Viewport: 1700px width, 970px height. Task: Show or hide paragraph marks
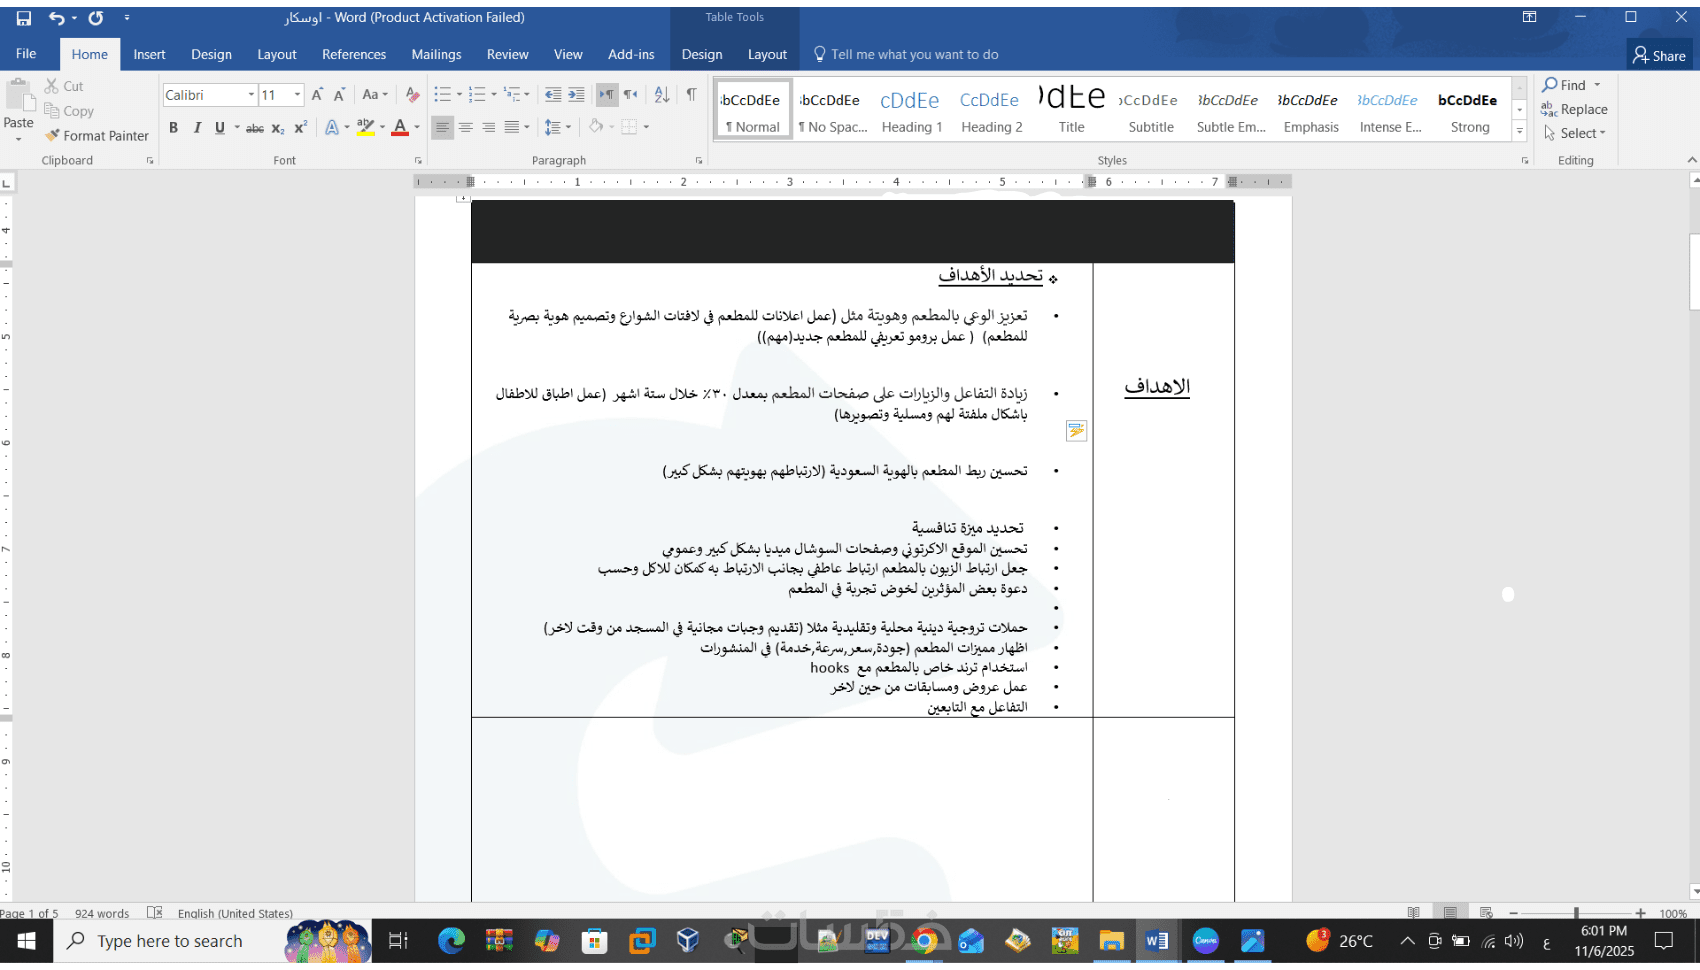tap(691, 95)
